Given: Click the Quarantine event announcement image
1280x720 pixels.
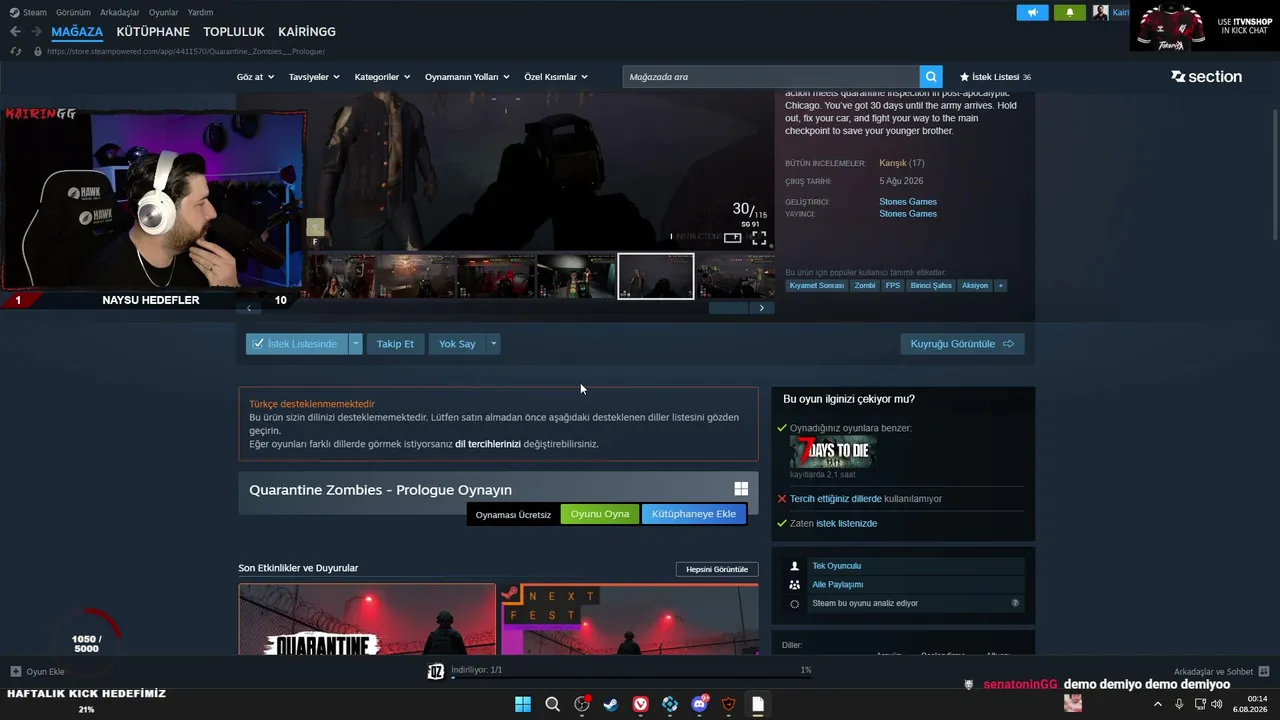Looking at the screenshot, I should (367, 619).
